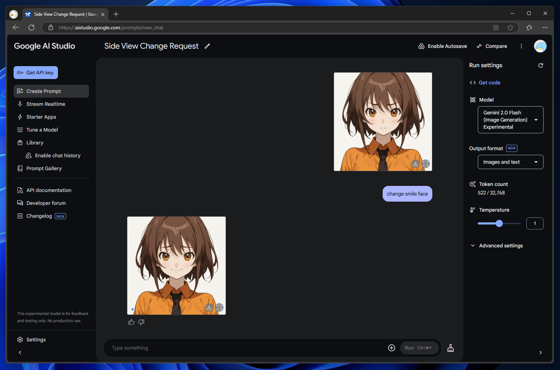Viewport: 560px width, 370px height.
Task: Click the Temperature value field
Action: point(535,223)
